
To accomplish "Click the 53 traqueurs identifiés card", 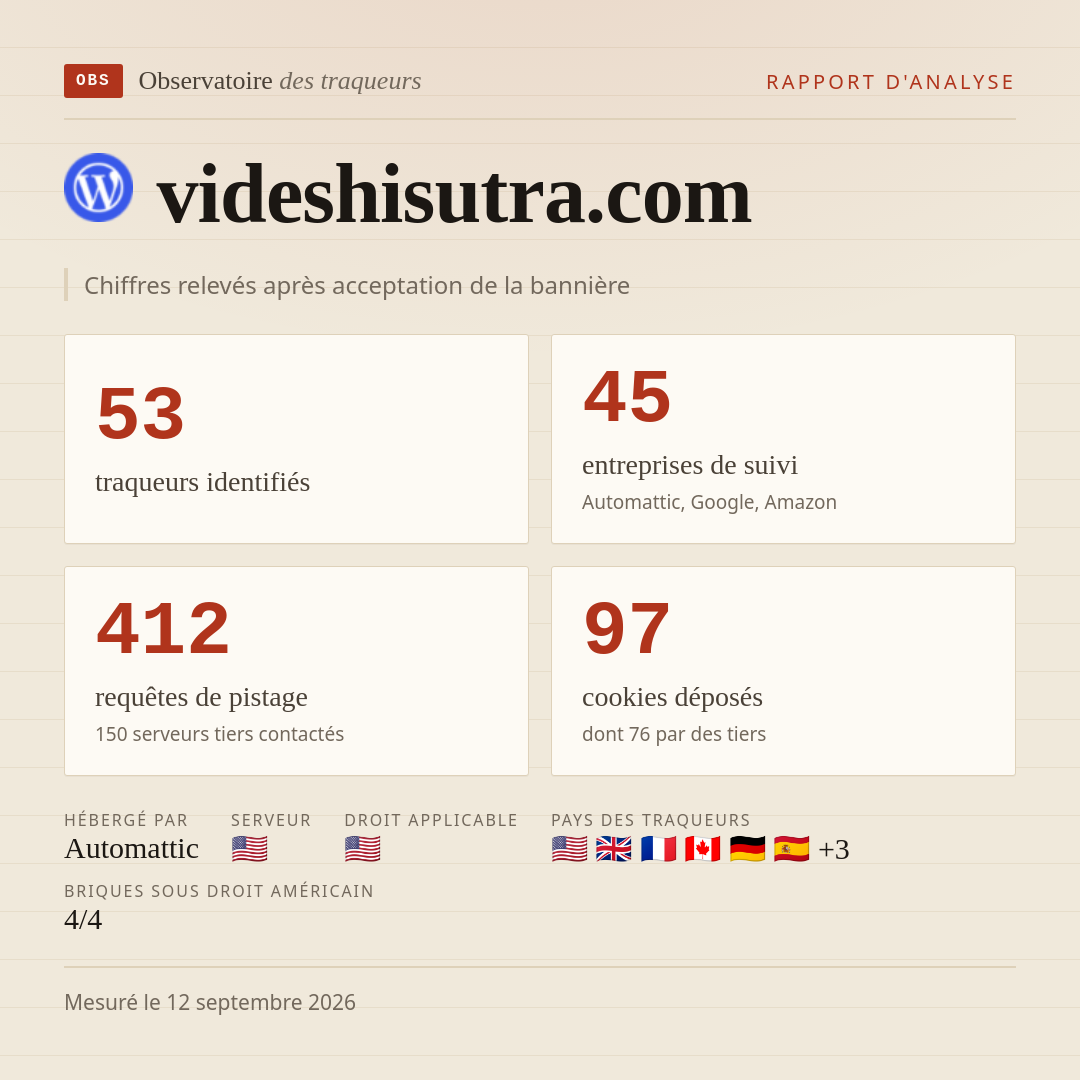I will coord(296,439).
